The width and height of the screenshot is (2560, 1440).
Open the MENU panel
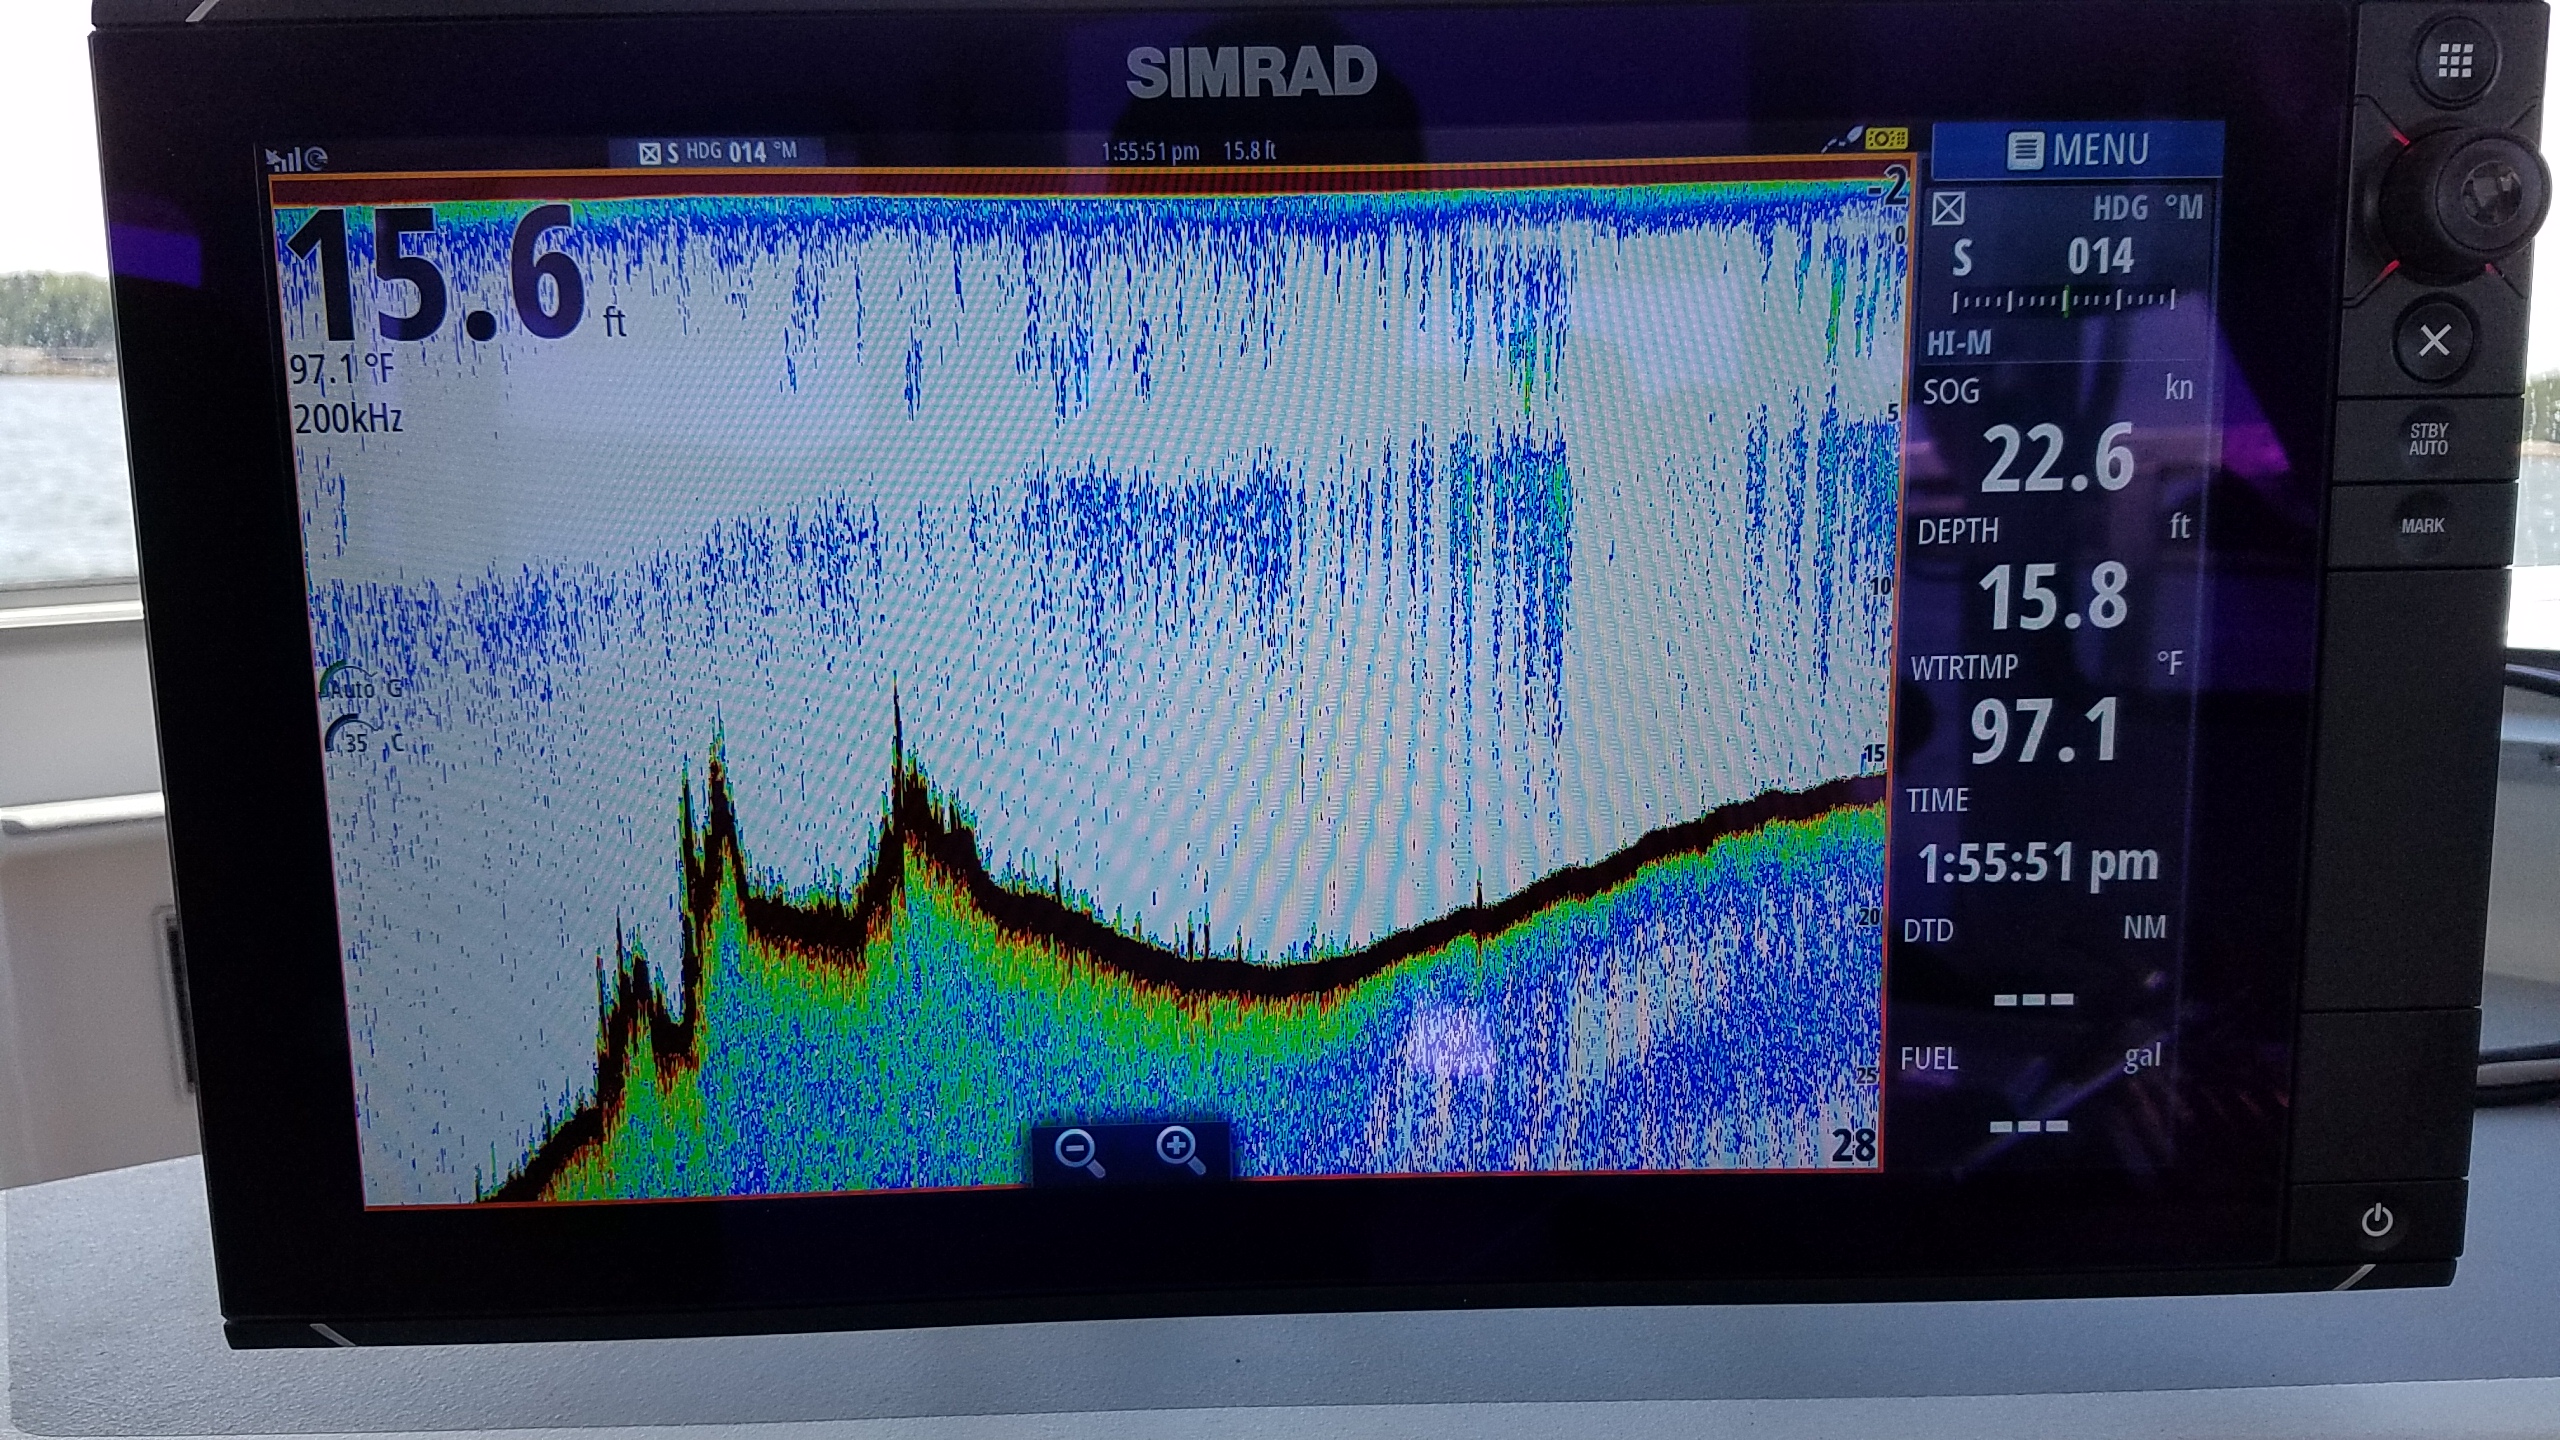pos(2078,151)
